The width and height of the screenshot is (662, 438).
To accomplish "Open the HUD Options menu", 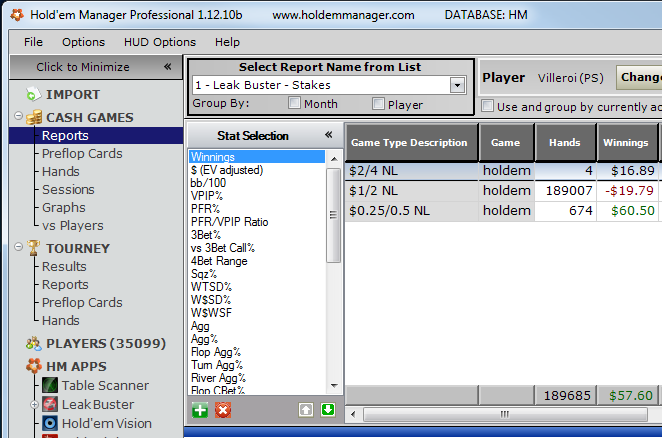I will tap(160, 42).
